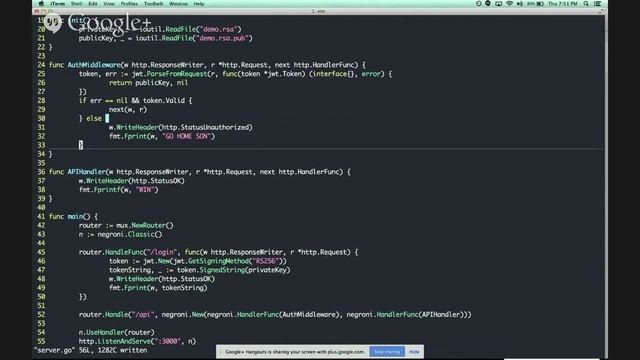Click the battery status indicator

[x=535, y=4]
